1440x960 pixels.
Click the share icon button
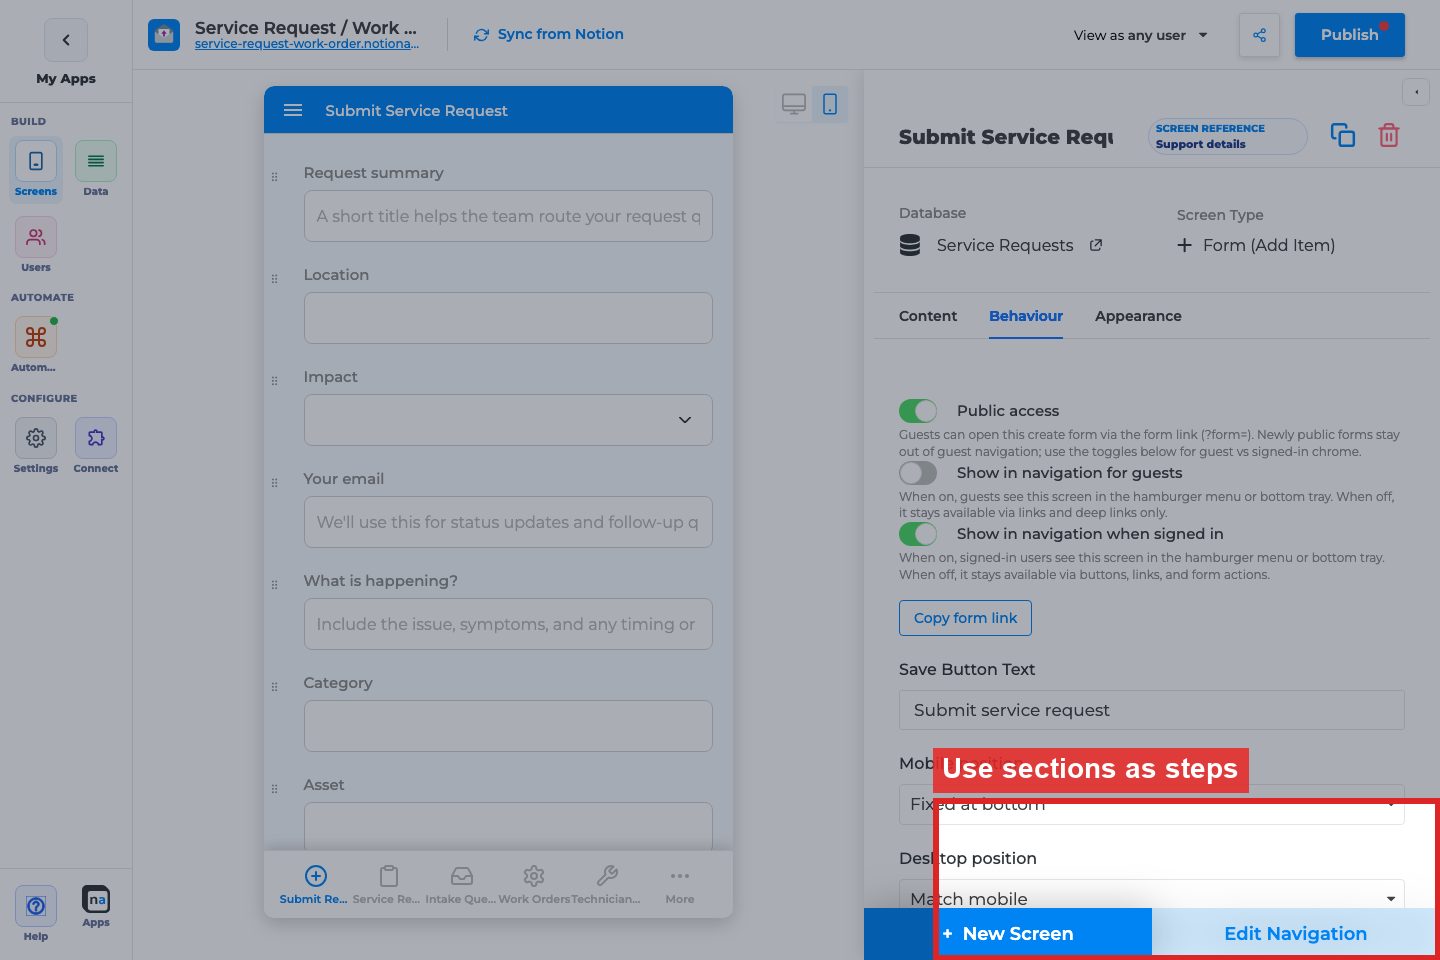[x=1259, y=35]
